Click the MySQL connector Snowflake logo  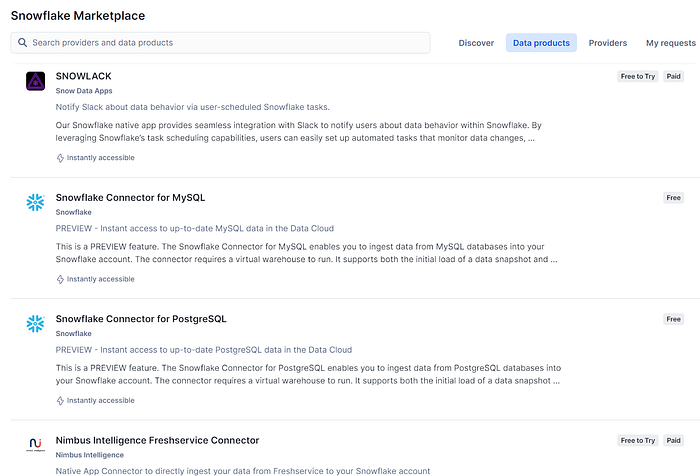[36, 203]
